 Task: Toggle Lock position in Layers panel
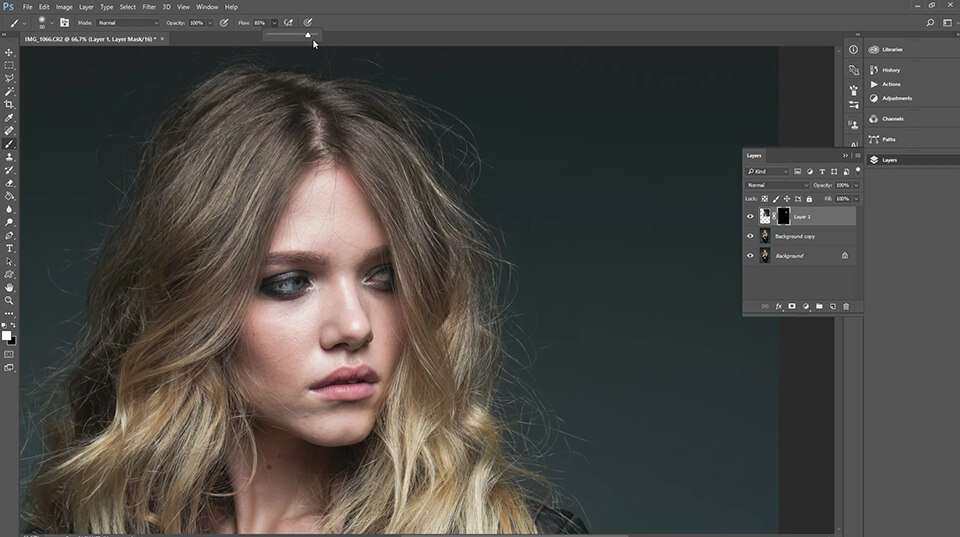787,199
